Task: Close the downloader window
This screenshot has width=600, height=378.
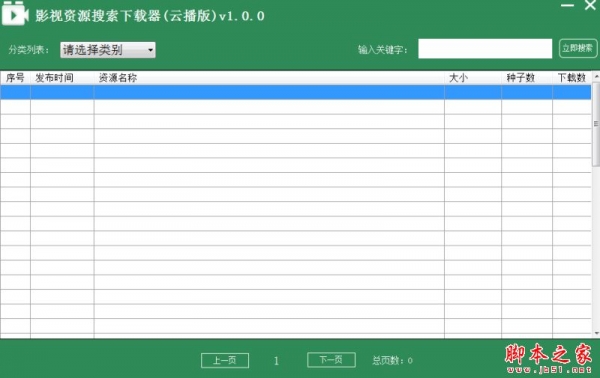Action: (590, 5)
